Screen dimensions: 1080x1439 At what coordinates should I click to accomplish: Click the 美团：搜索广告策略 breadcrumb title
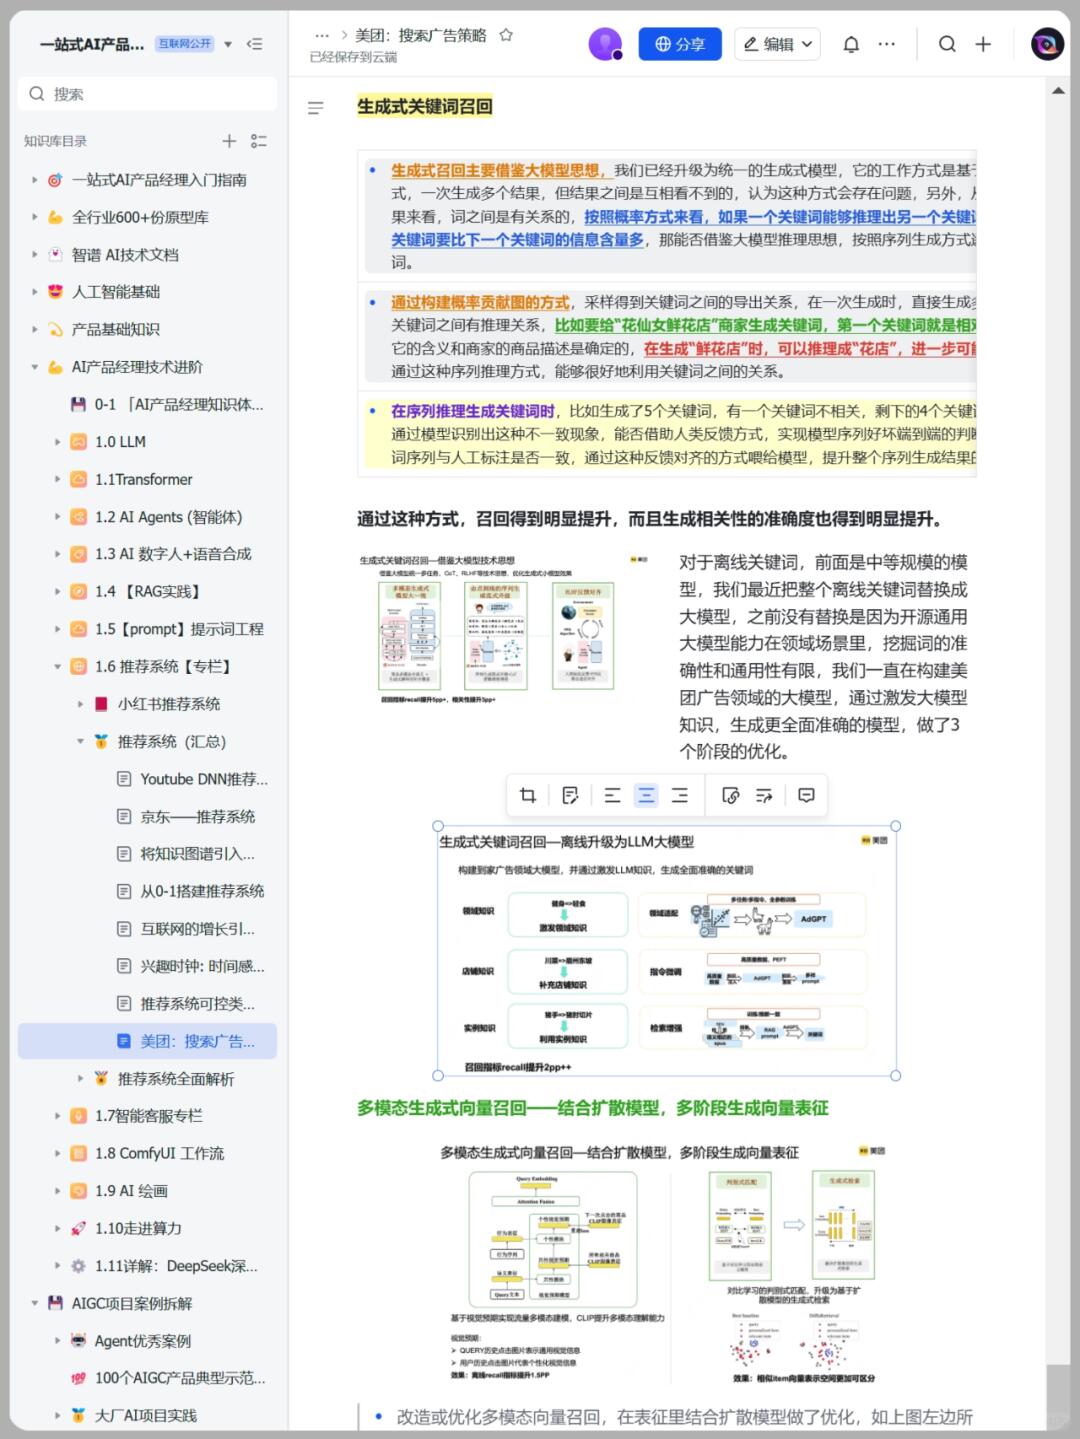[420, 35]
